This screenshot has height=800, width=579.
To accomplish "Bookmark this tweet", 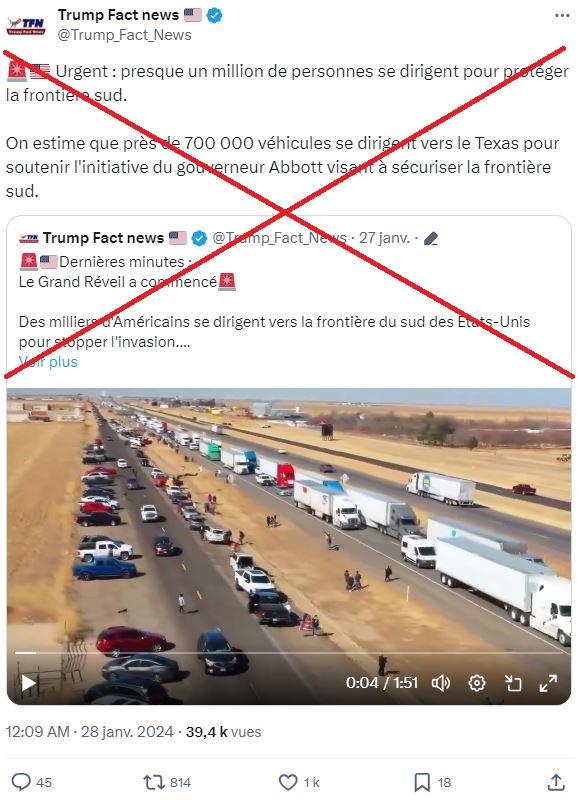I will (x=422, y=782).
